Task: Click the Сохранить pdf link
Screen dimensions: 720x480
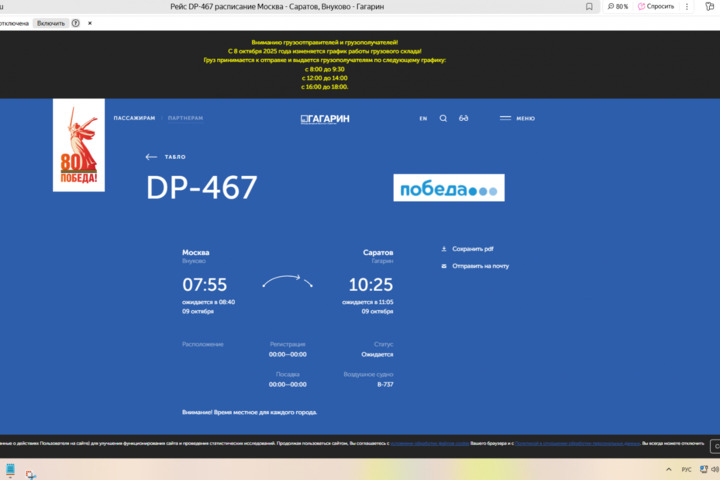Action: point(473,248)
